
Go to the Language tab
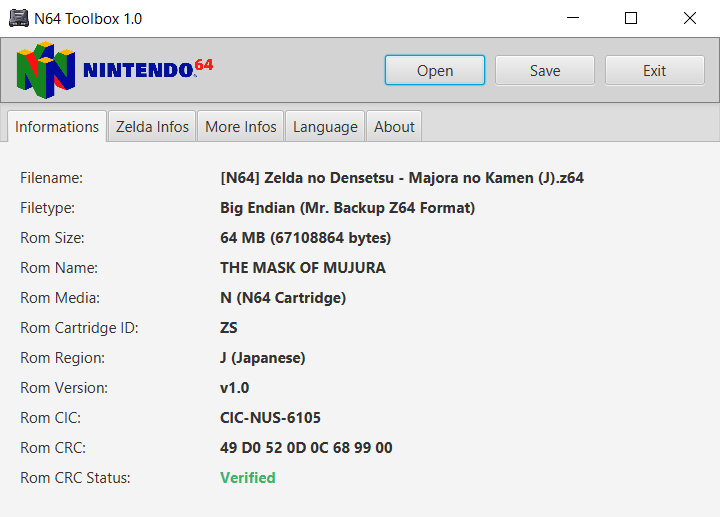click(325, 126)
